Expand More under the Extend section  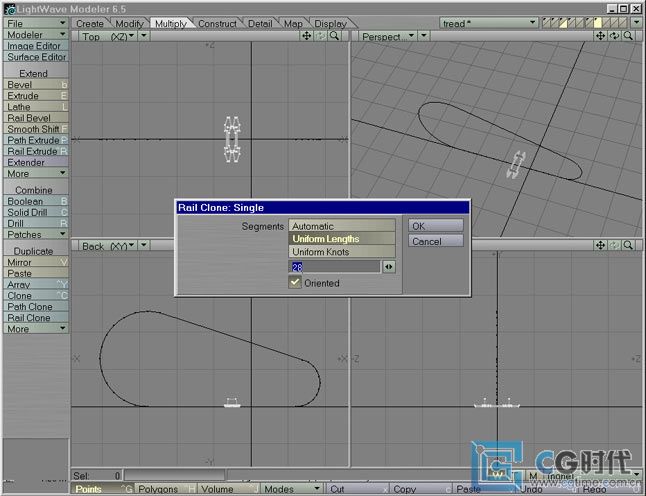tap(36, 173)
